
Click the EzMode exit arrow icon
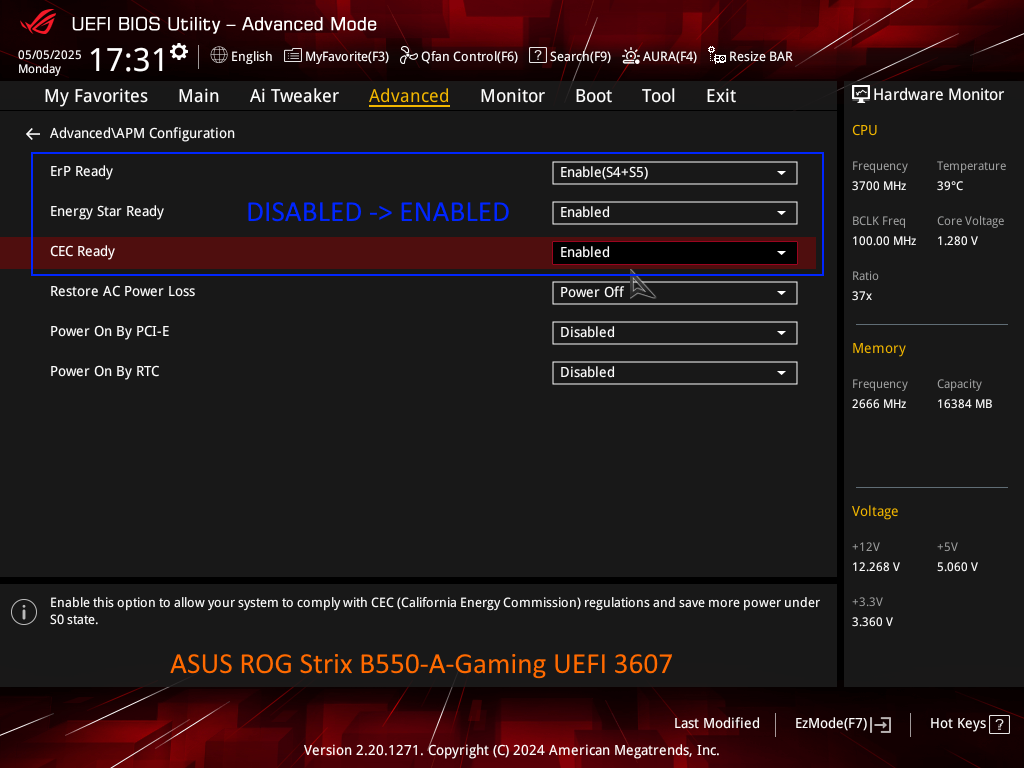tap(881, 724)
